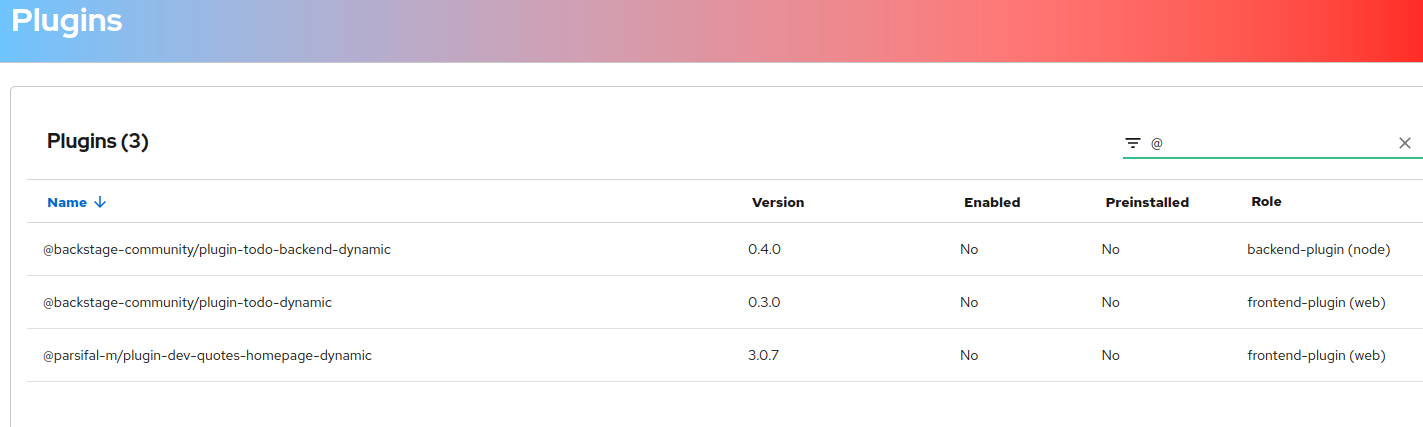Viewport: 1423px width, 427px height.
Task: Click the Plugins (3) table heading
Action: (98, 142)
